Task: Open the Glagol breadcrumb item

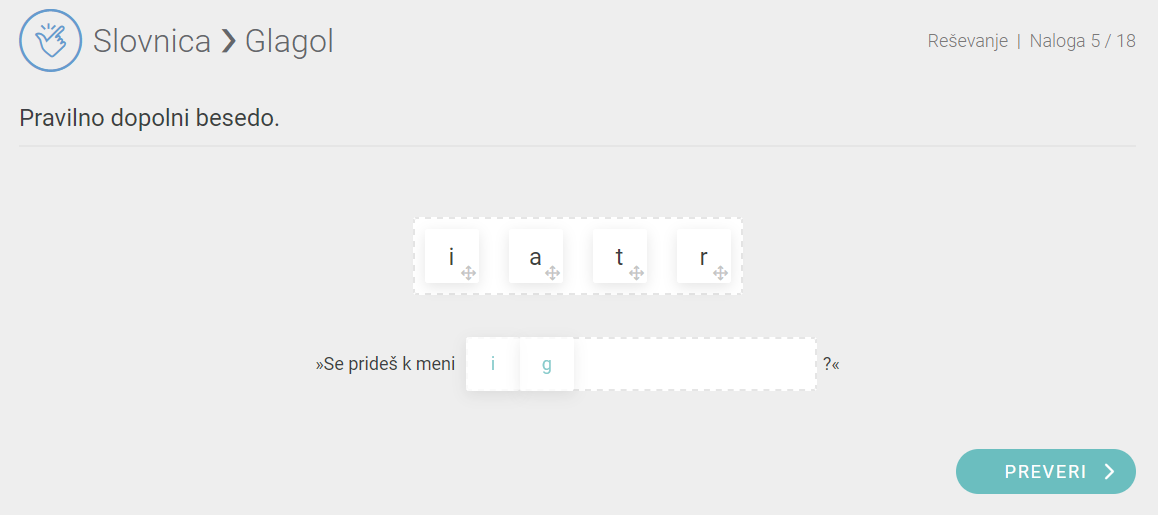Action: click(x=289, y=41)
